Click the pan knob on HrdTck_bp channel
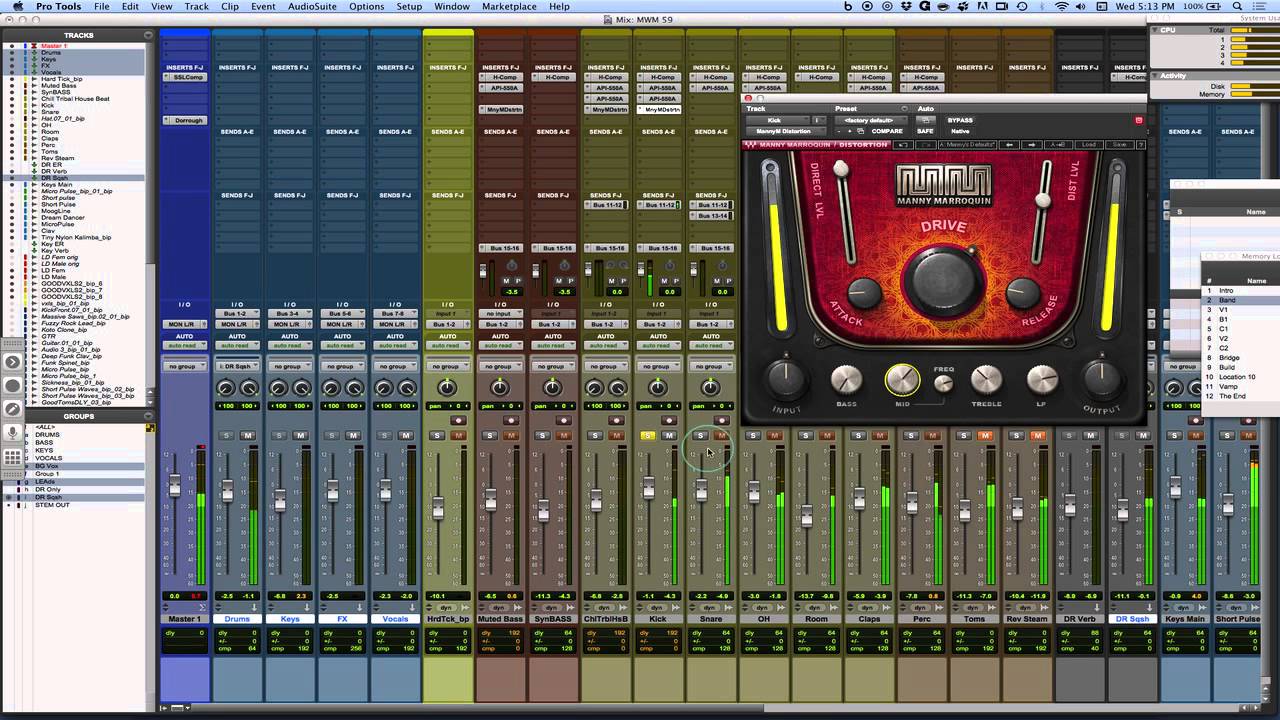The image size is (1280, 720). (447, 388)
